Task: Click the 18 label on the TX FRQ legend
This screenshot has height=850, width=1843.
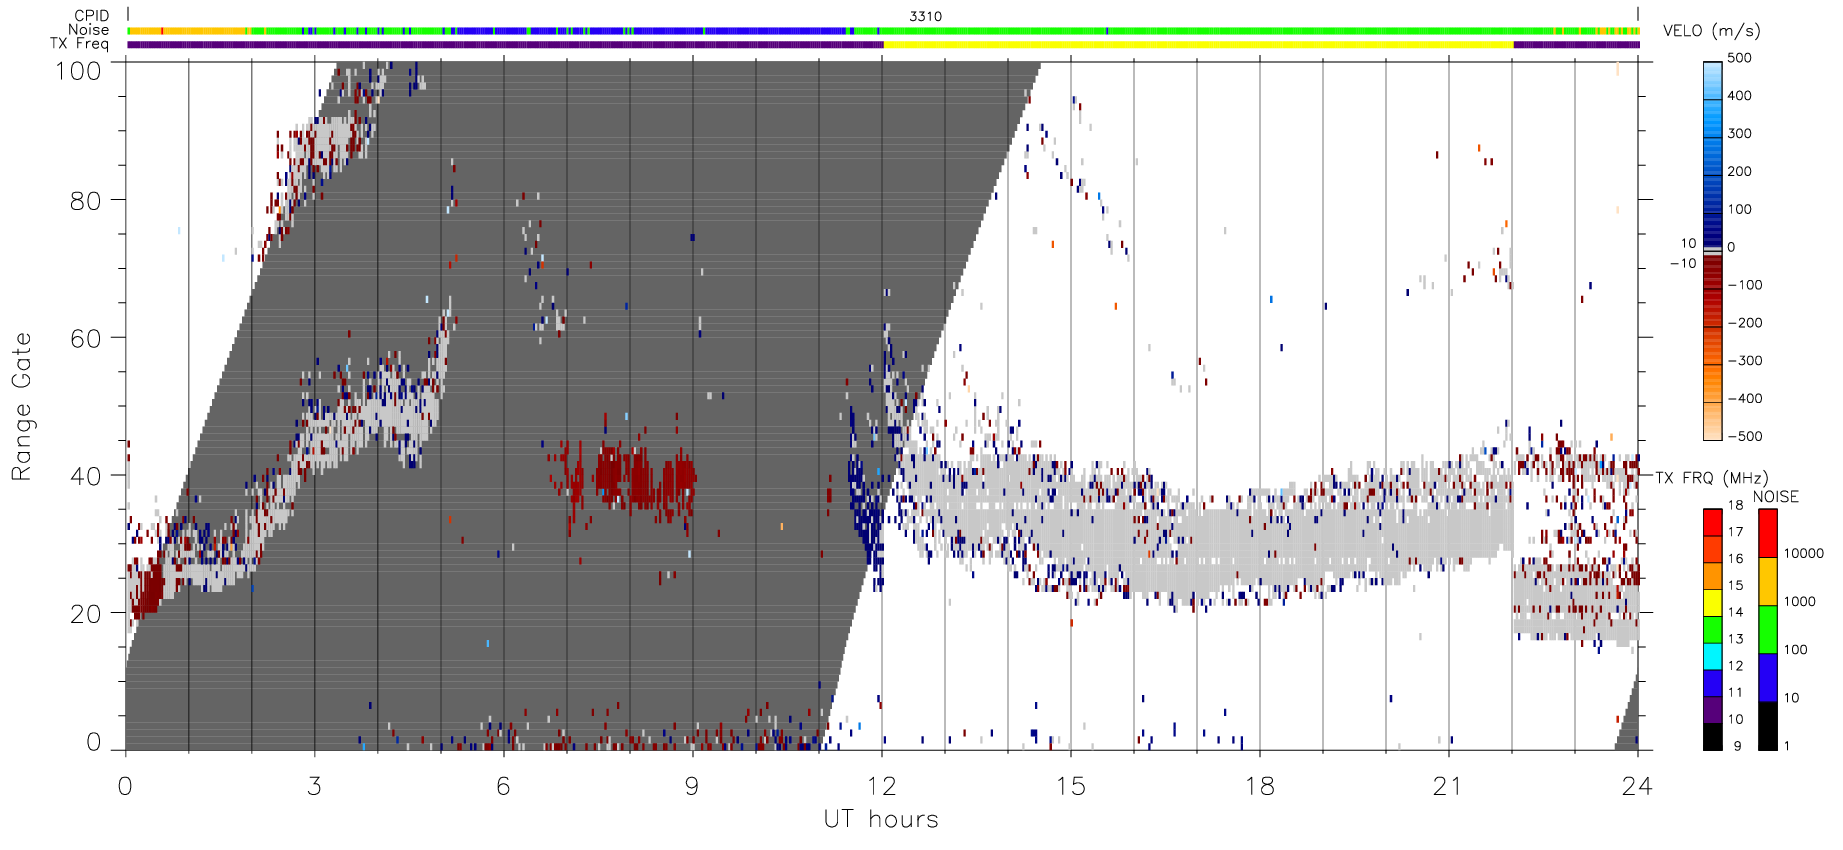Action: click(1735, 505)
